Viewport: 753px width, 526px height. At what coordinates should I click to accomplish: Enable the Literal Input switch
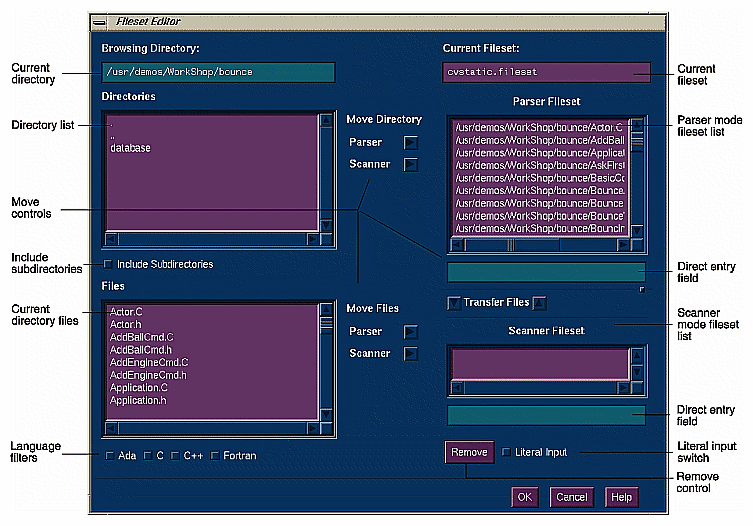[x=506, y=452]
